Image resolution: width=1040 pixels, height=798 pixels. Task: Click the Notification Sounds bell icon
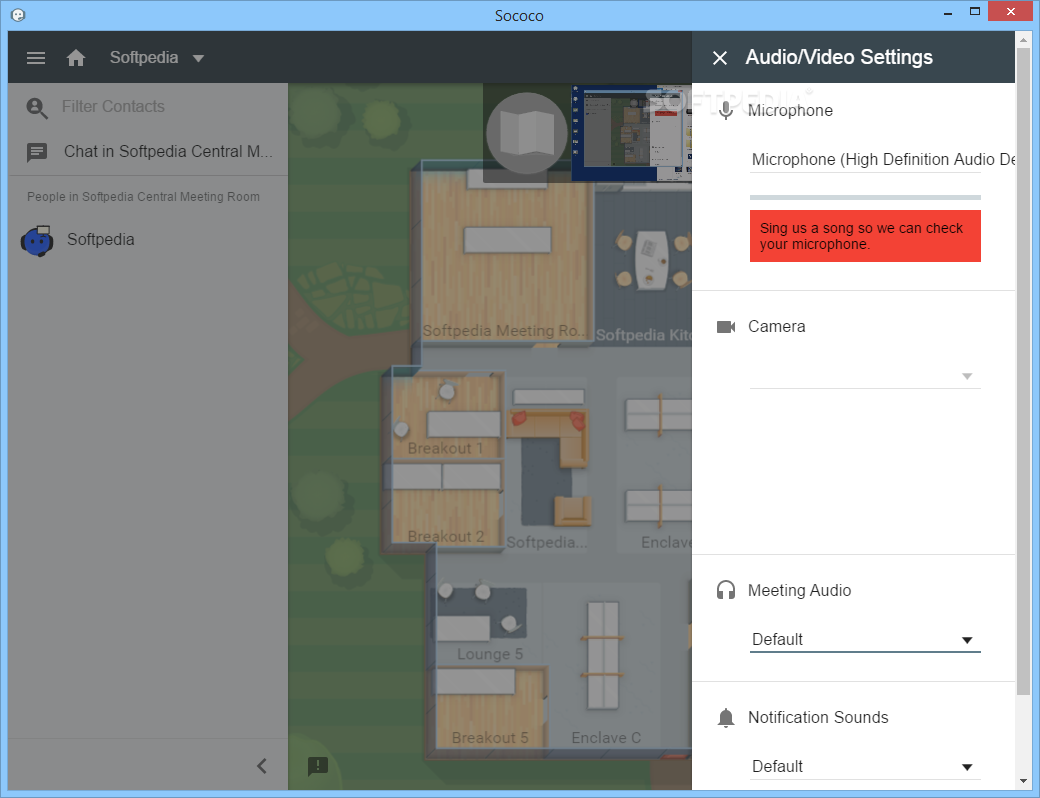pyautogui.click(x=726, y=718)
